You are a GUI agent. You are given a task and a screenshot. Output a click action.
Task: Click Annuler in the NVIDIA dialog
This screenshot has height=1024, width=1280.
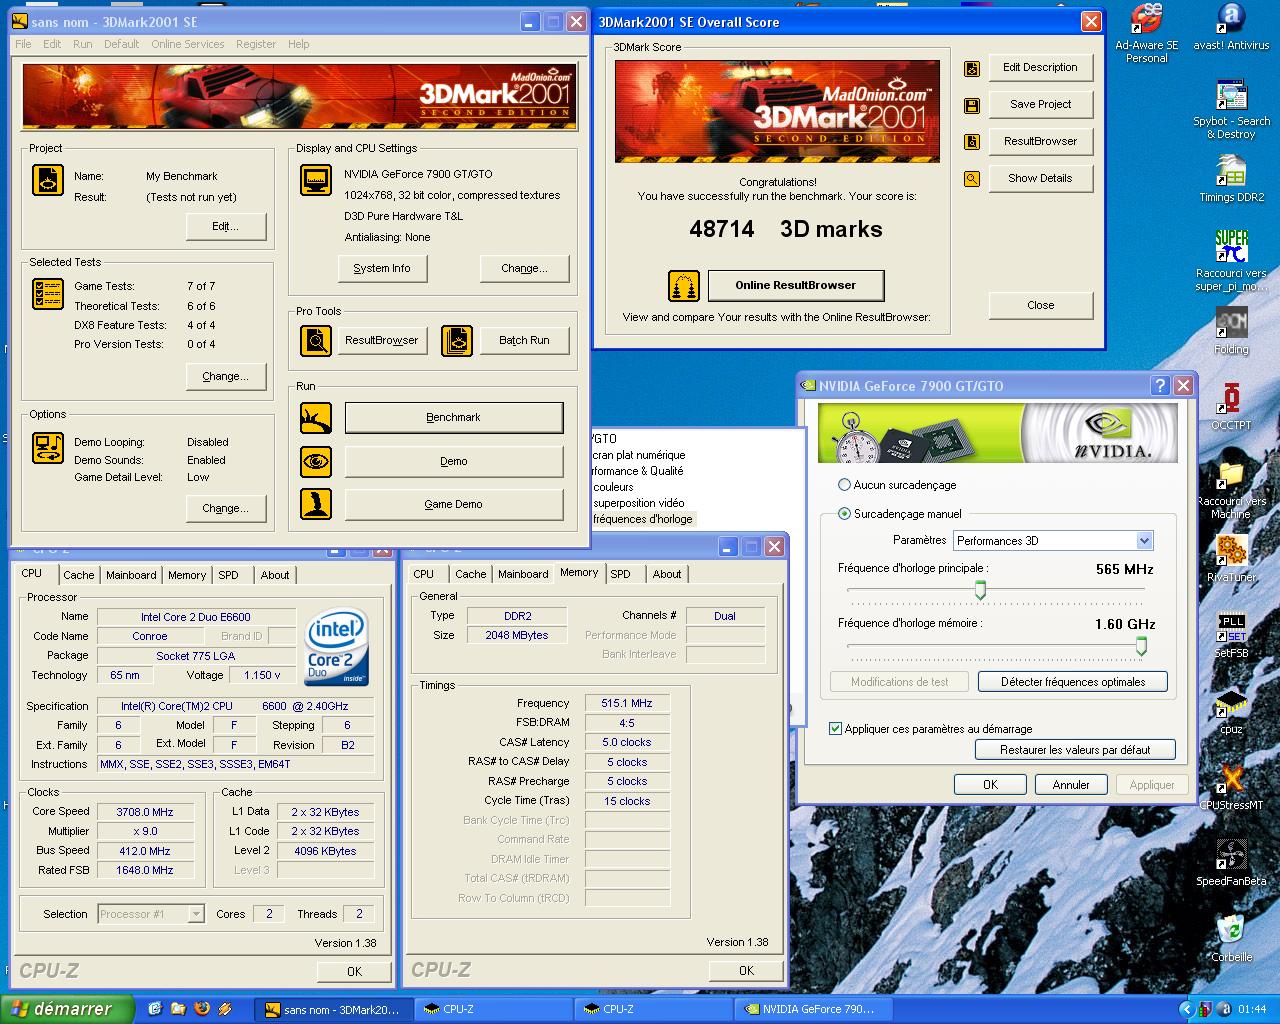pyautogui.click(x=1071, y=785)
